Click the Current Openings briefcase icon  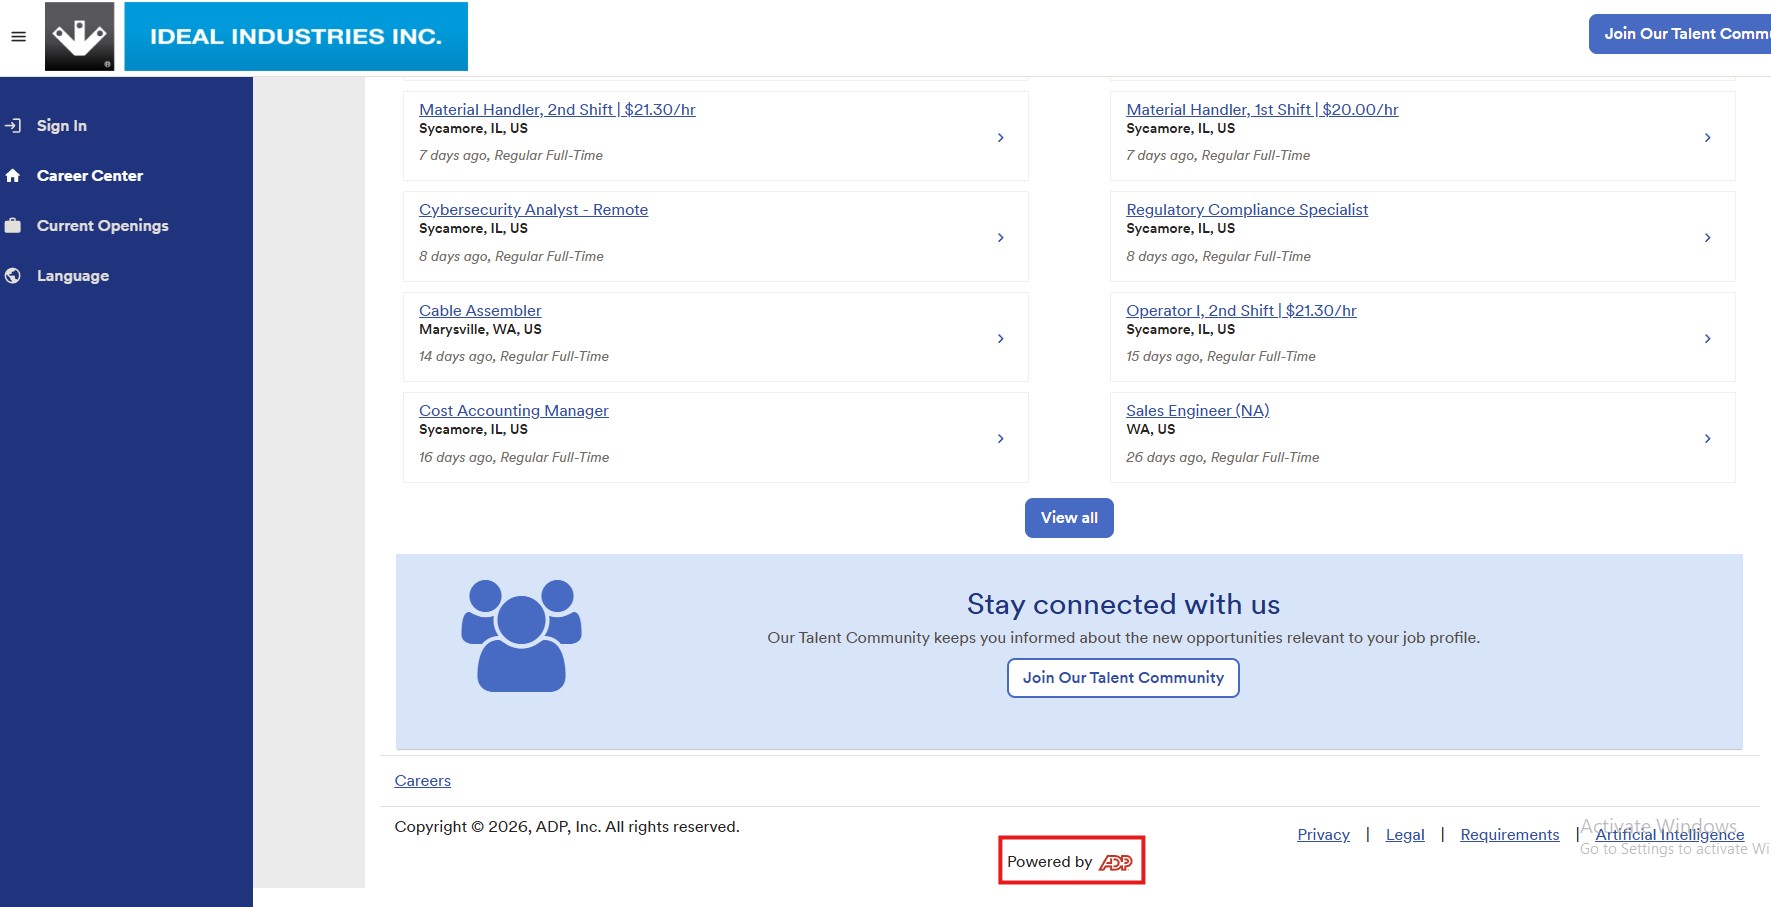13,225
